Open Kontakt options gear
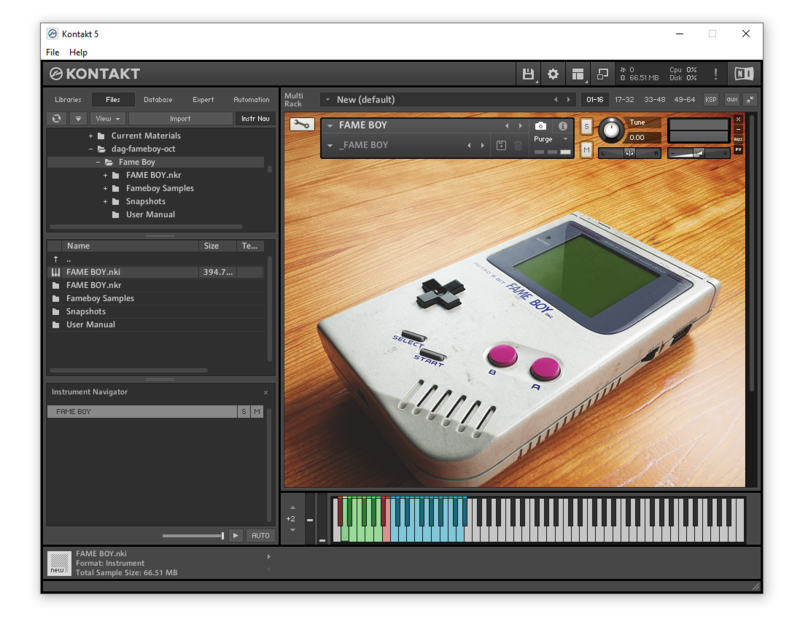This screenshot has height=627, width=800. tap(553, 74)
